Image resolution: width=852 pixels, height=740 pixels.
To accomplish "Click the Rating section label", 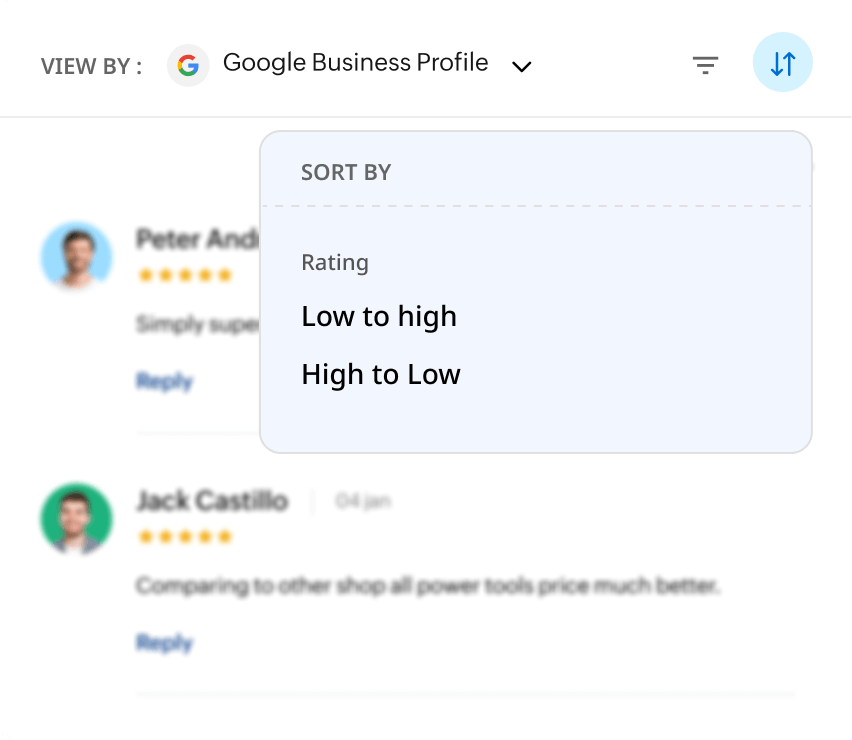I will pos(335,263).
